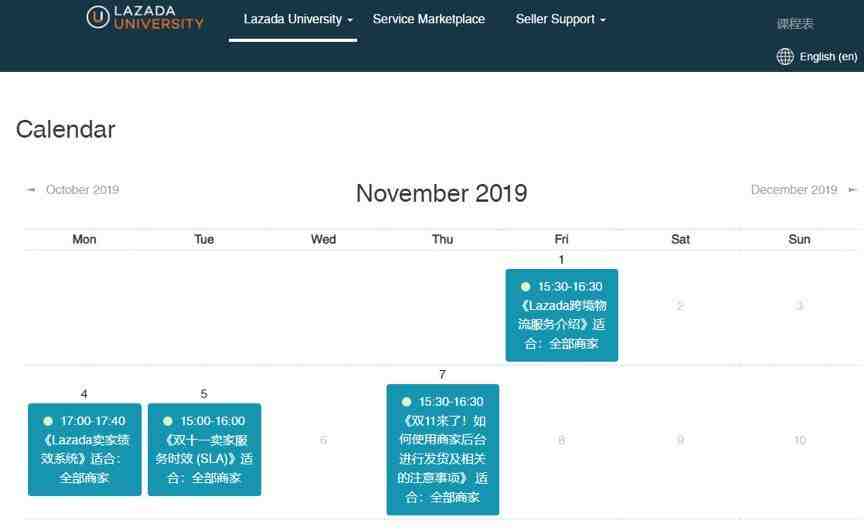Screen dimensions: 864x529
Task: Click the Tue column header
Action: coord(204,239)
